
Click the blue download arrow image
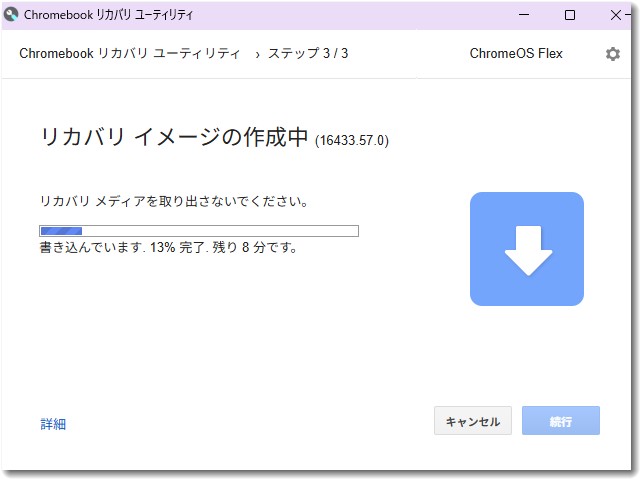pos(527,249)
